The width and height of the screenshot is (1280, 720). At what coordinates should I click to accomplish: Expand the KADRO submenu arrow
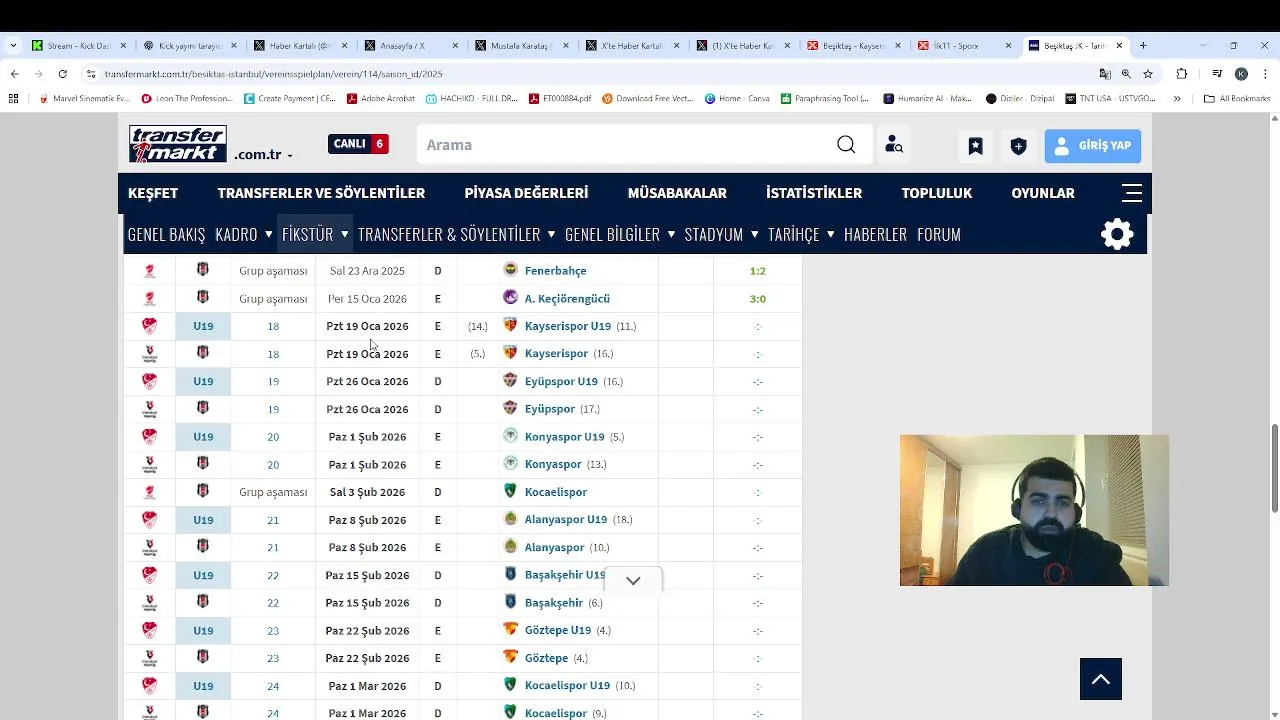click(268, 234)
